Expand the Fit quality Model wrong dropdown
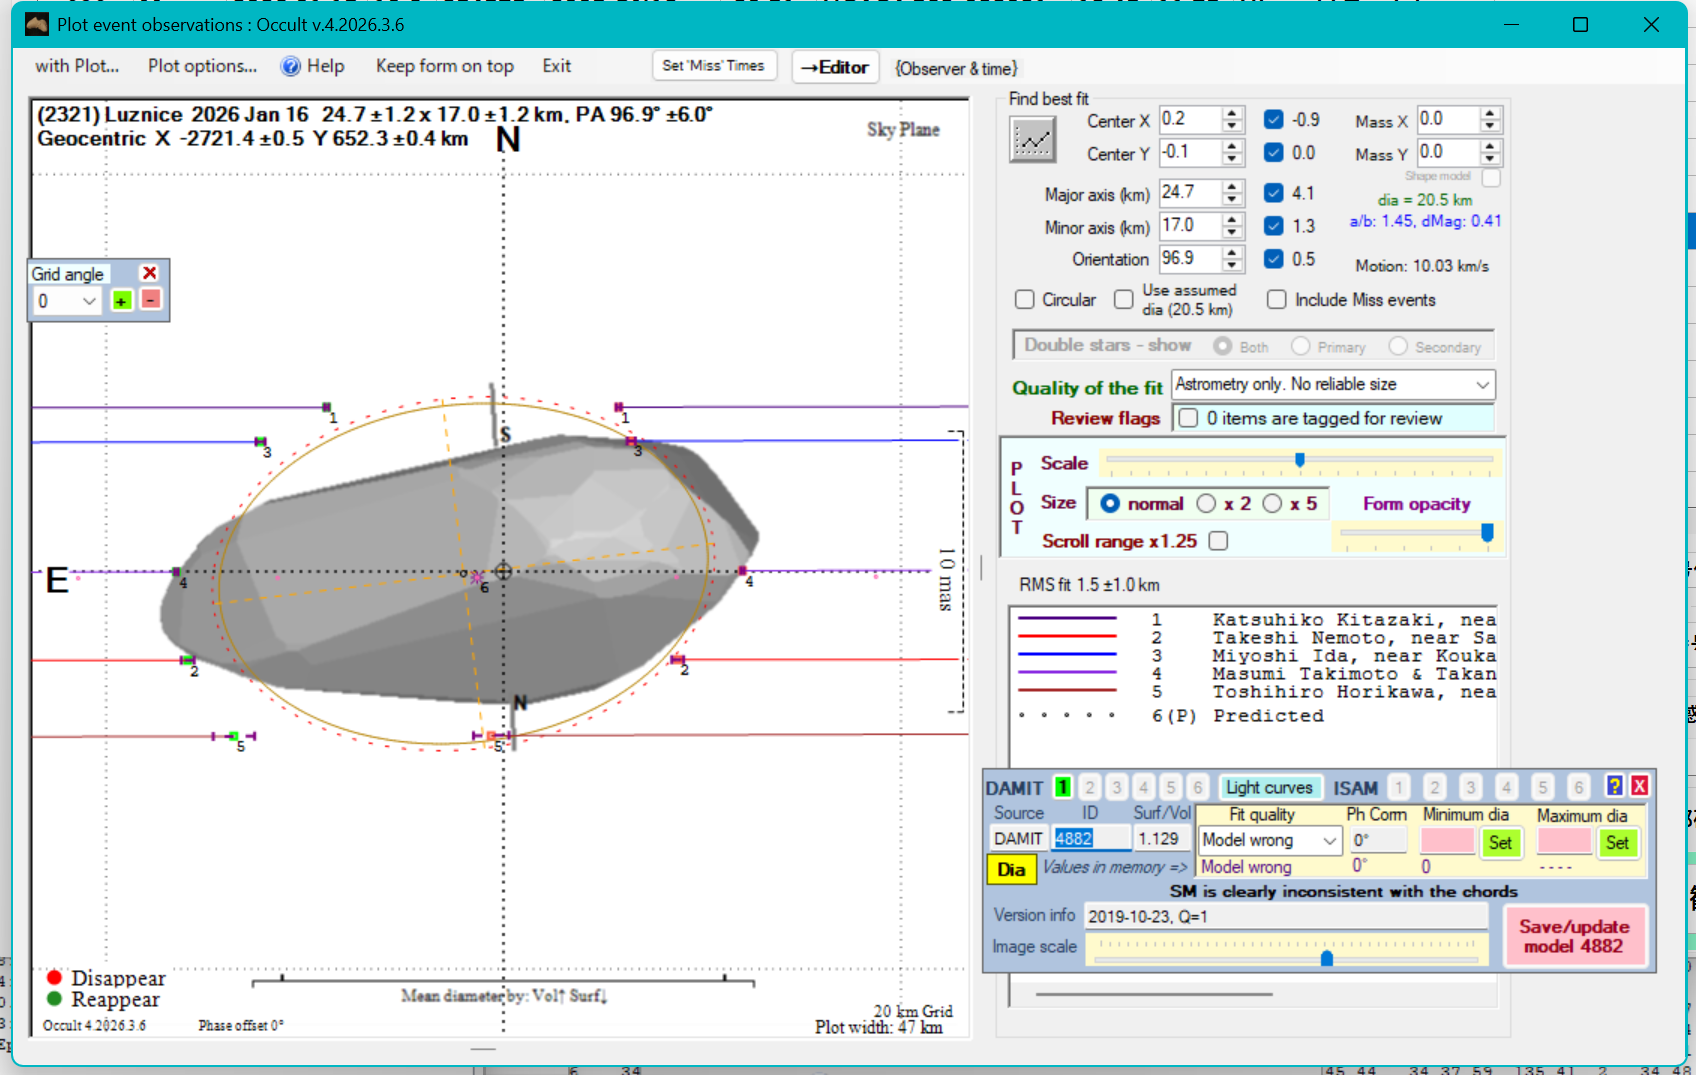 tap(1329, 841)
